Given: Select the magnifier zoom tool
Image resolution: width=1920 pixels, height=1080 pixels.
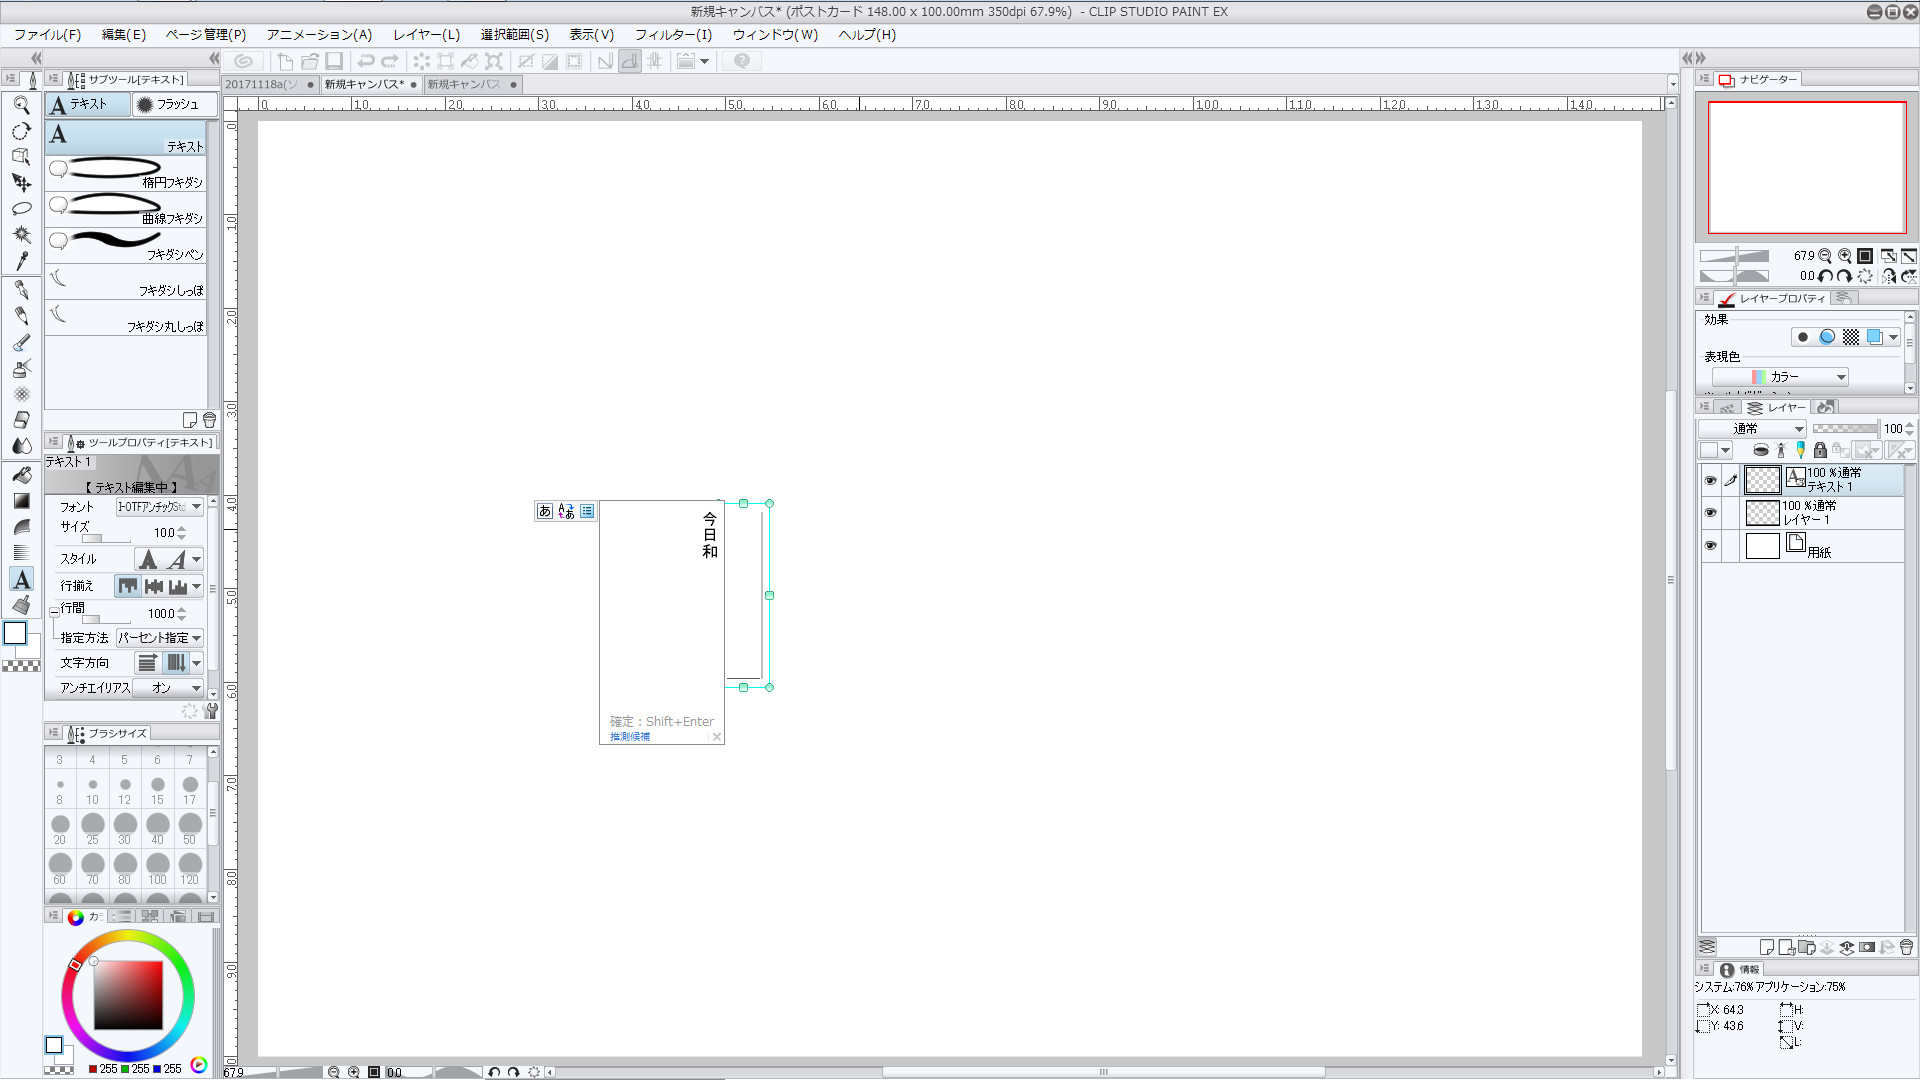Looking at the screenshot, I should [x=21, y=105].
